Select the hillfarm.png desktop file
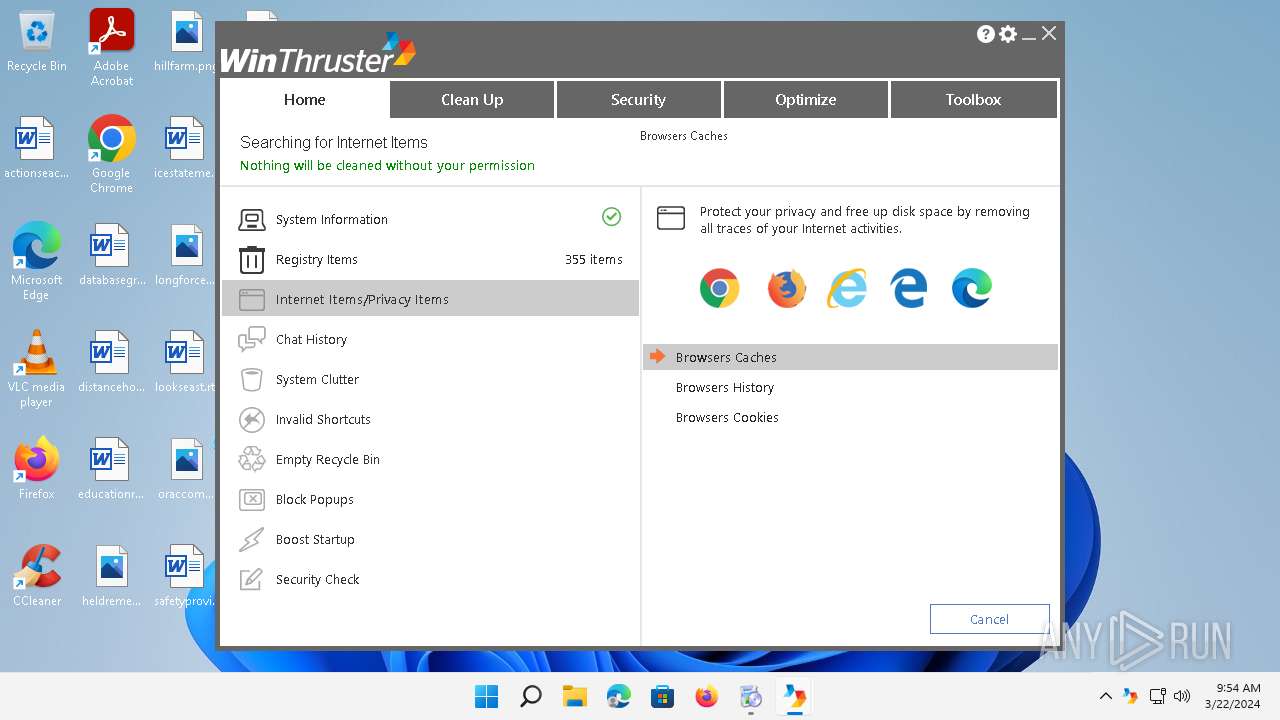 (186, 43)
